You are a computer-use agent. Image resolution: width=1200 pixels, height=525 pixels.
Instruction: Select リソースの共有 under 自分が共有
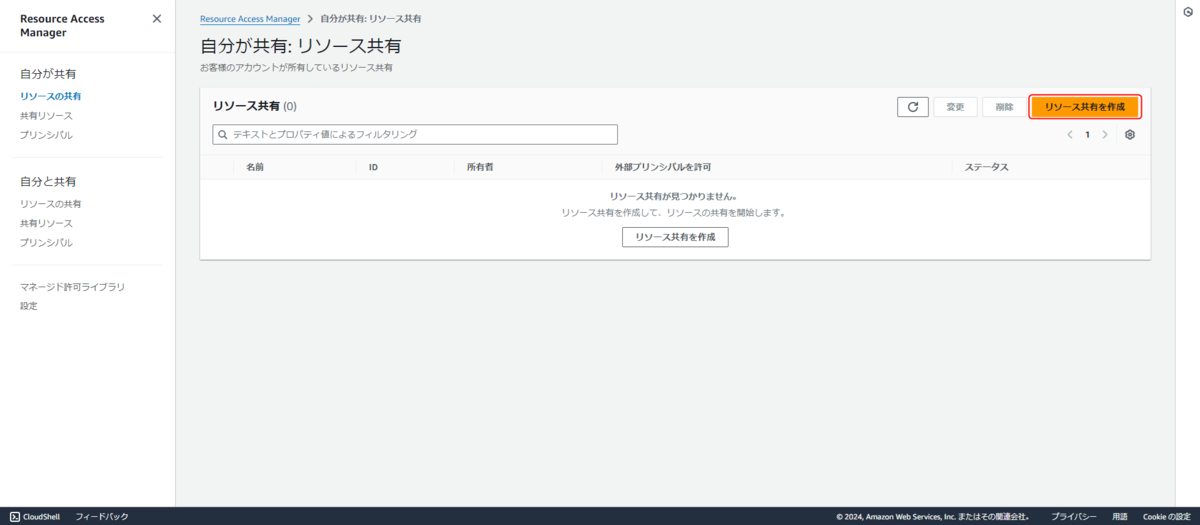[x=51, y=96]
